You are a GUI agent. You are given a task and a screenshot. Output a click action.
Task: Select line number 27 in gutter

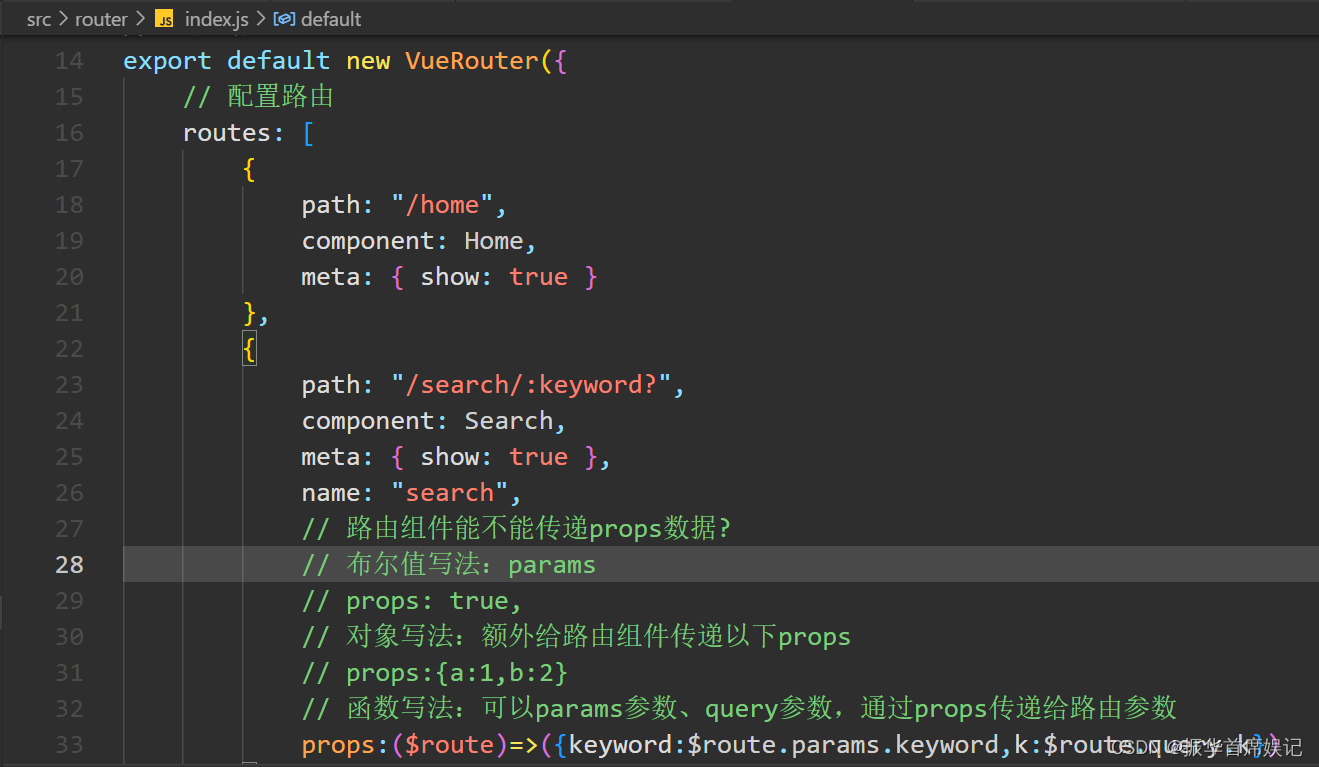tap(69, 529)
